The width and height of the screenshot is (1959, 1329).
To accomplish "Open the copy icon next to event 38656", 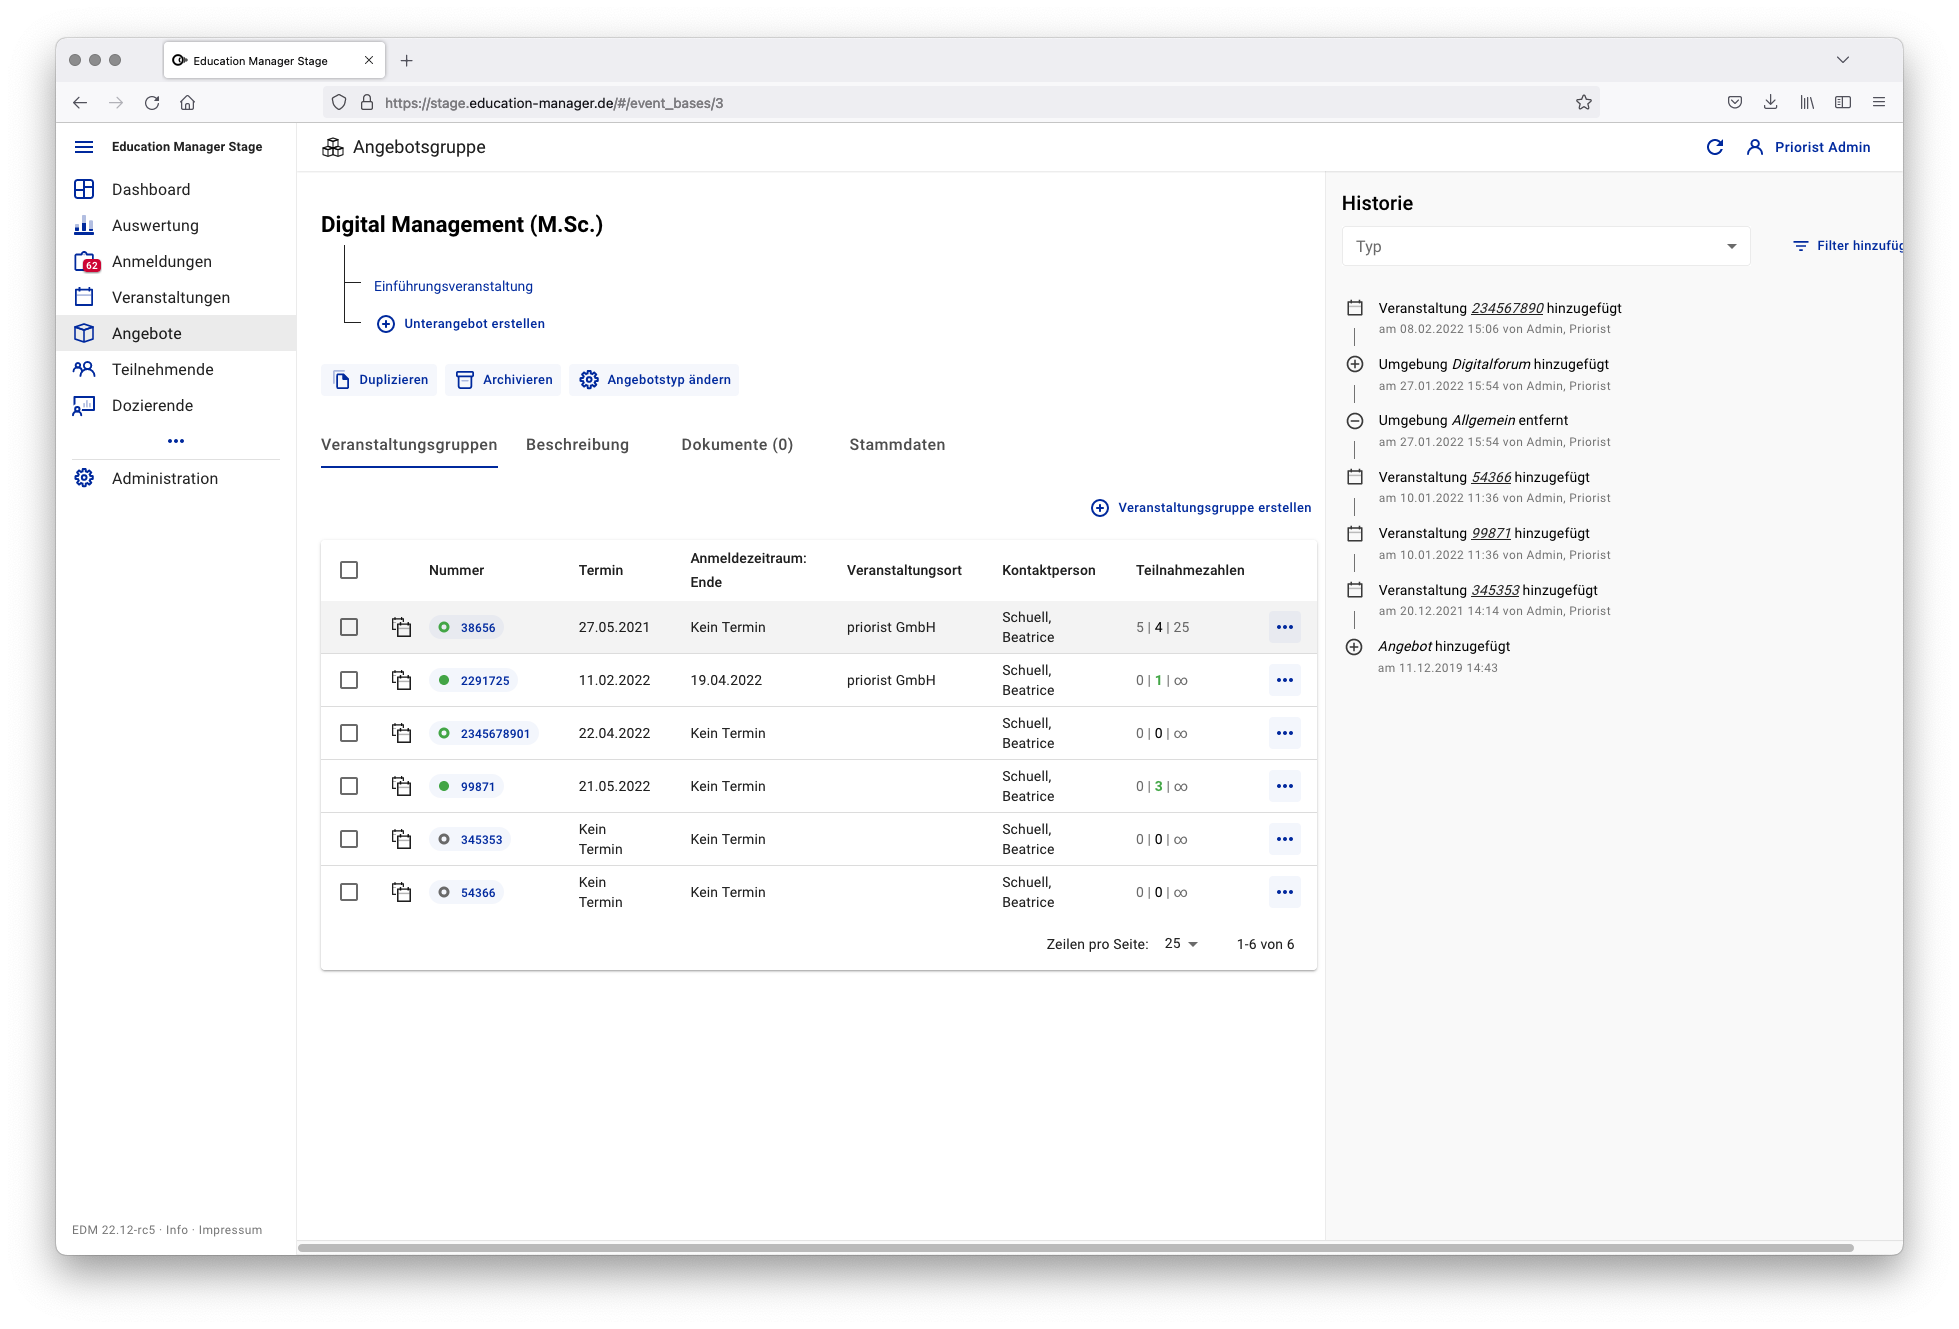I will [401, 627].
